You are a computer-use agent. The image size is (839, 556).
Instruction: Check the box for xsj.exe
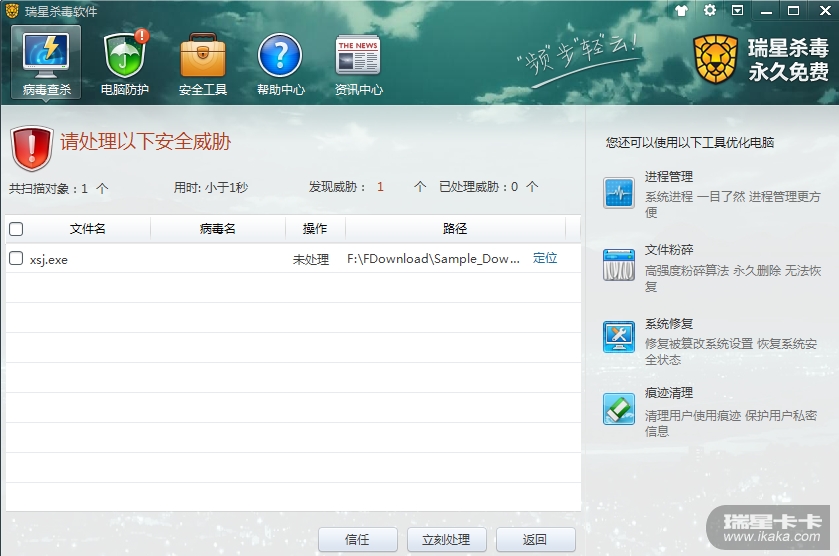click(16, 258)
